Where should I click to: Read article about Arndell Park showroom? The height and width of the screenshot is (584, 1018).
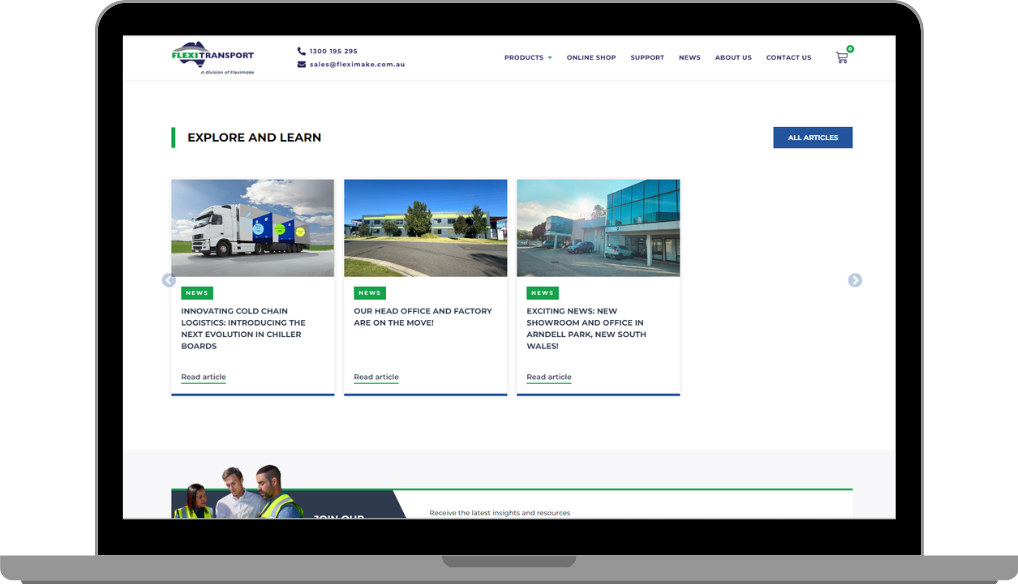click(549, 377)
